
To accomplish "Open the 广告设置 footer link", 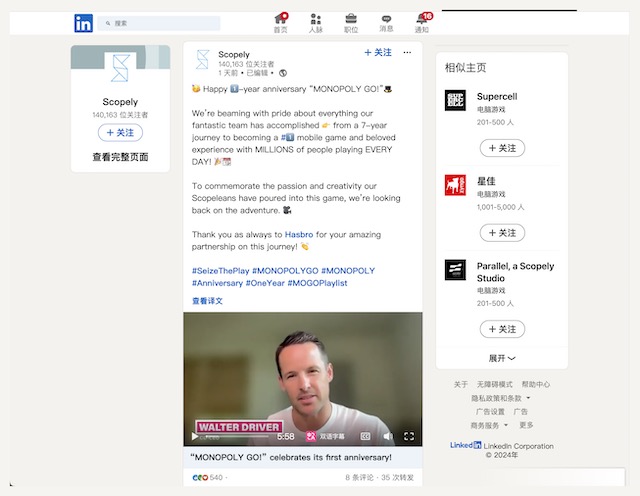I will click(x=490, y=411).
